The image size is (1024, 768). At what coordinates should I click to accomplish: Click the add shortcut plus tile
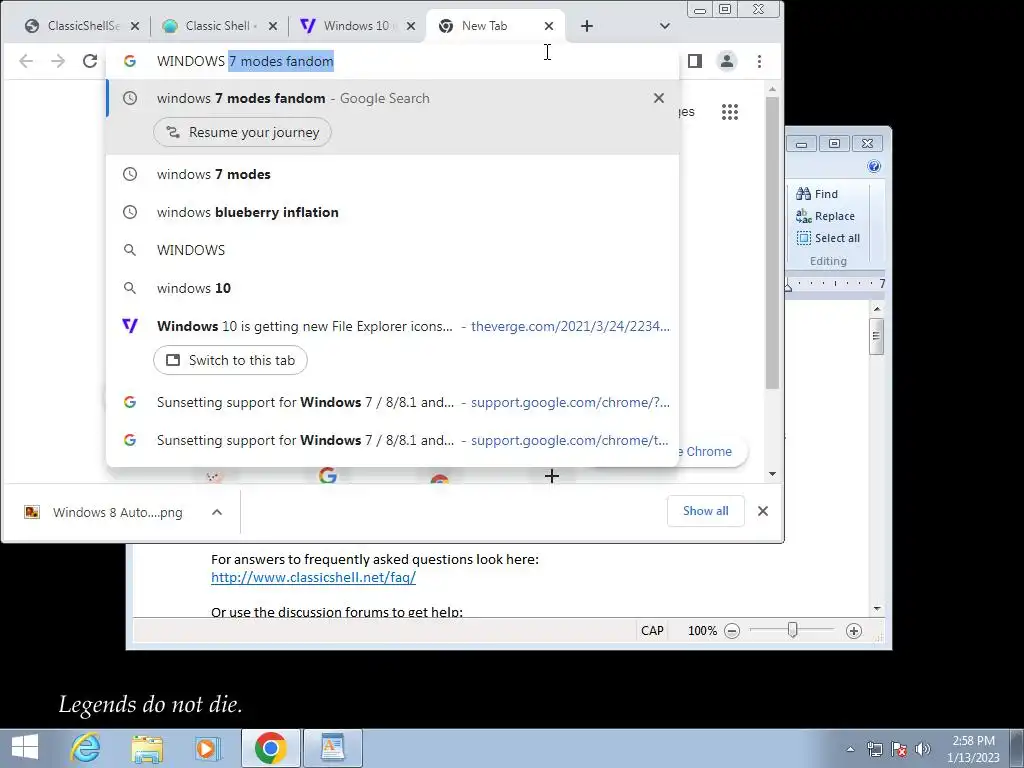point(552,476)
